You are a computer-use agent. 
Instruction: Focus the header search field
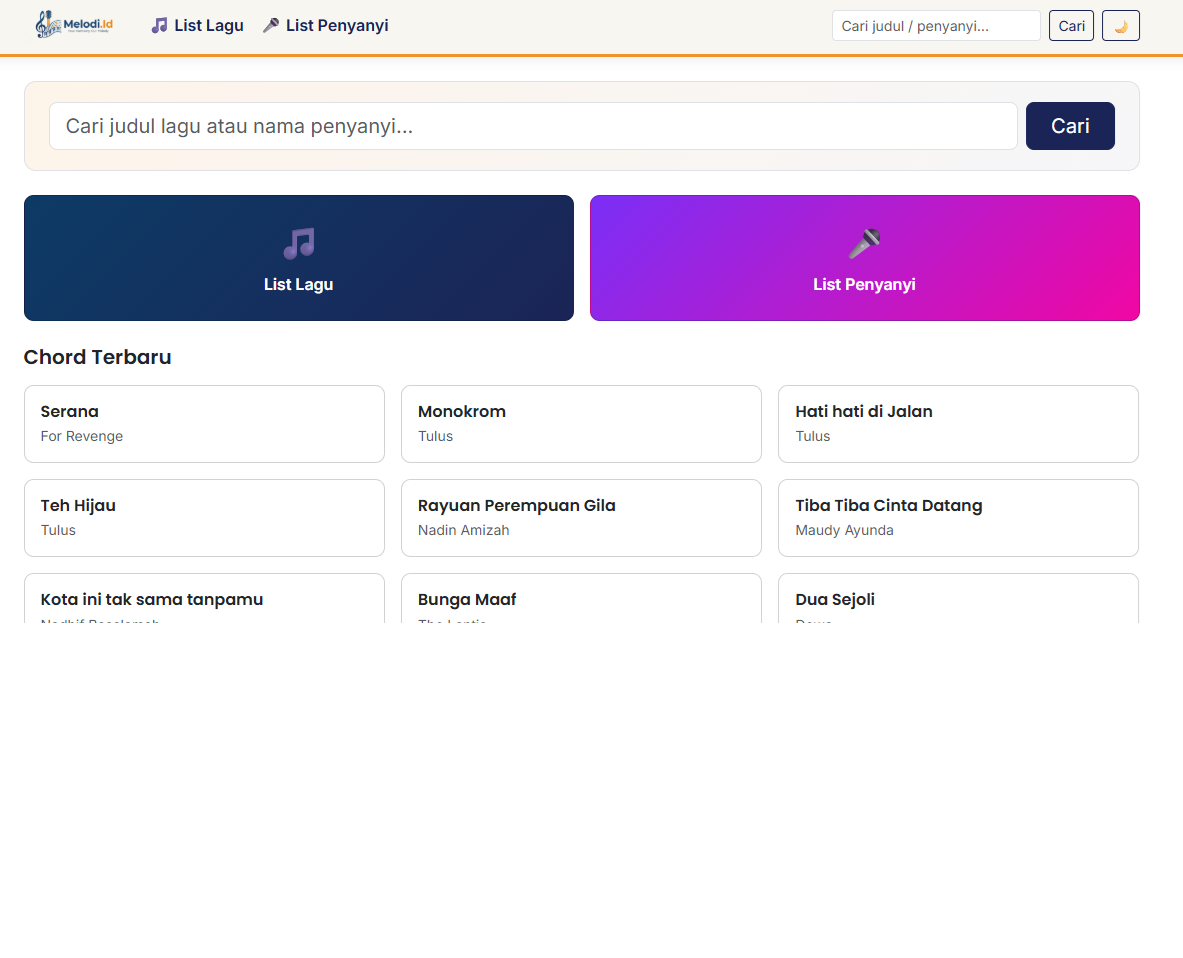click(936, 26)
